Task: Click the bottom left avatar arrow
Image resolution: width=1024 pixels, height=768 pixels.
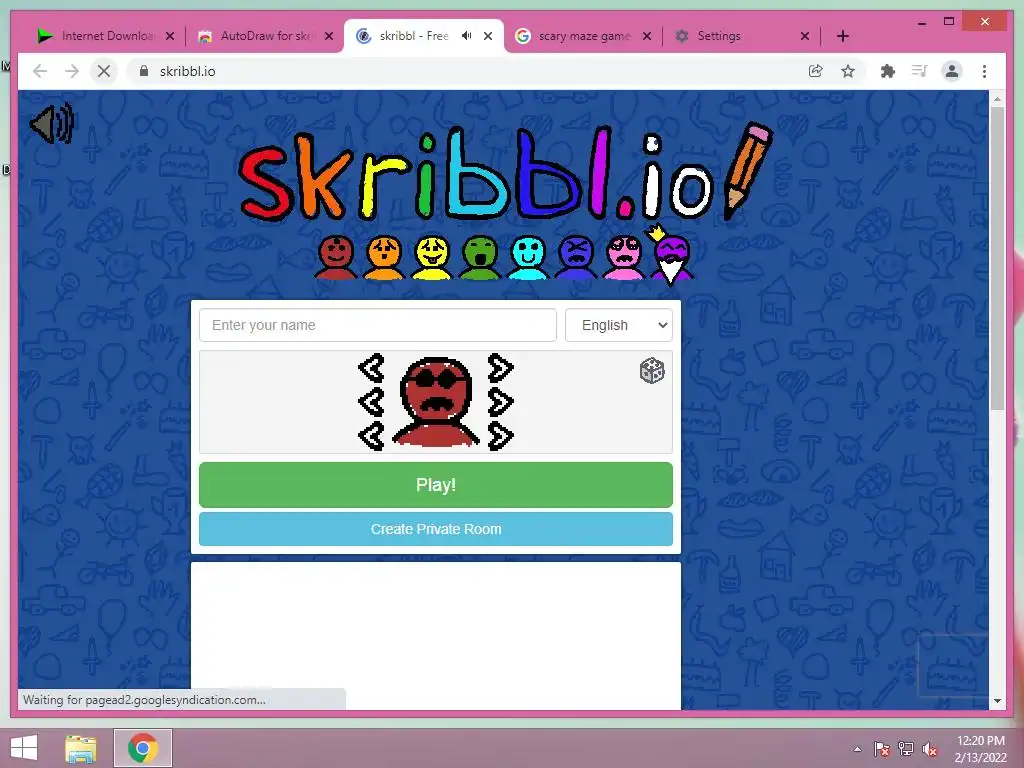Action: pyautogui.click(x=372, y=436)
